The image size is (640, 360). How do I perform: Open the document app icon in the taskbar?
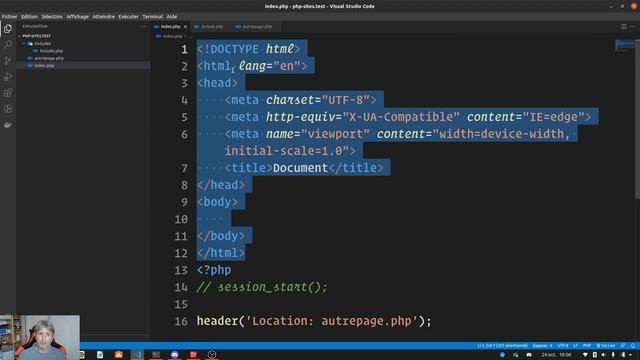(x=100, y=355)
